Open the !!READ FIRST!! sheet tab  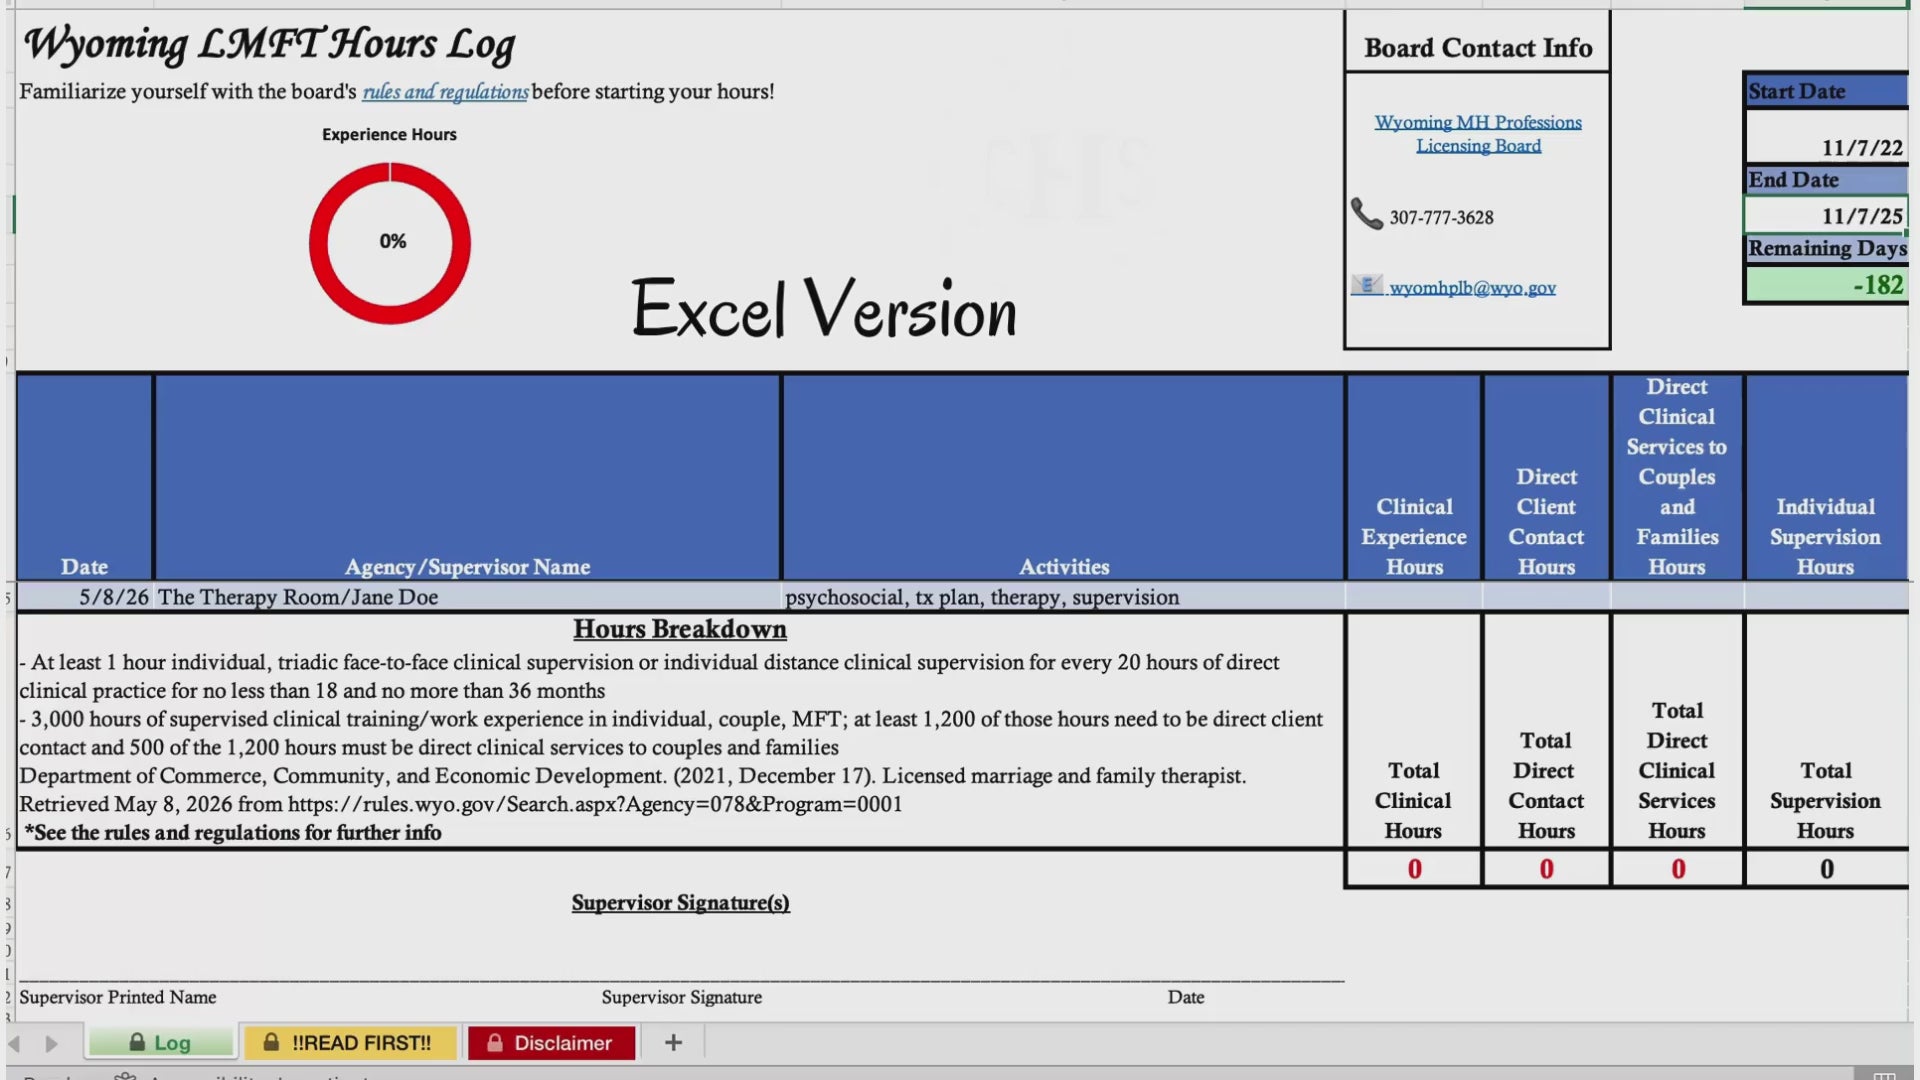coord(351,1042)
